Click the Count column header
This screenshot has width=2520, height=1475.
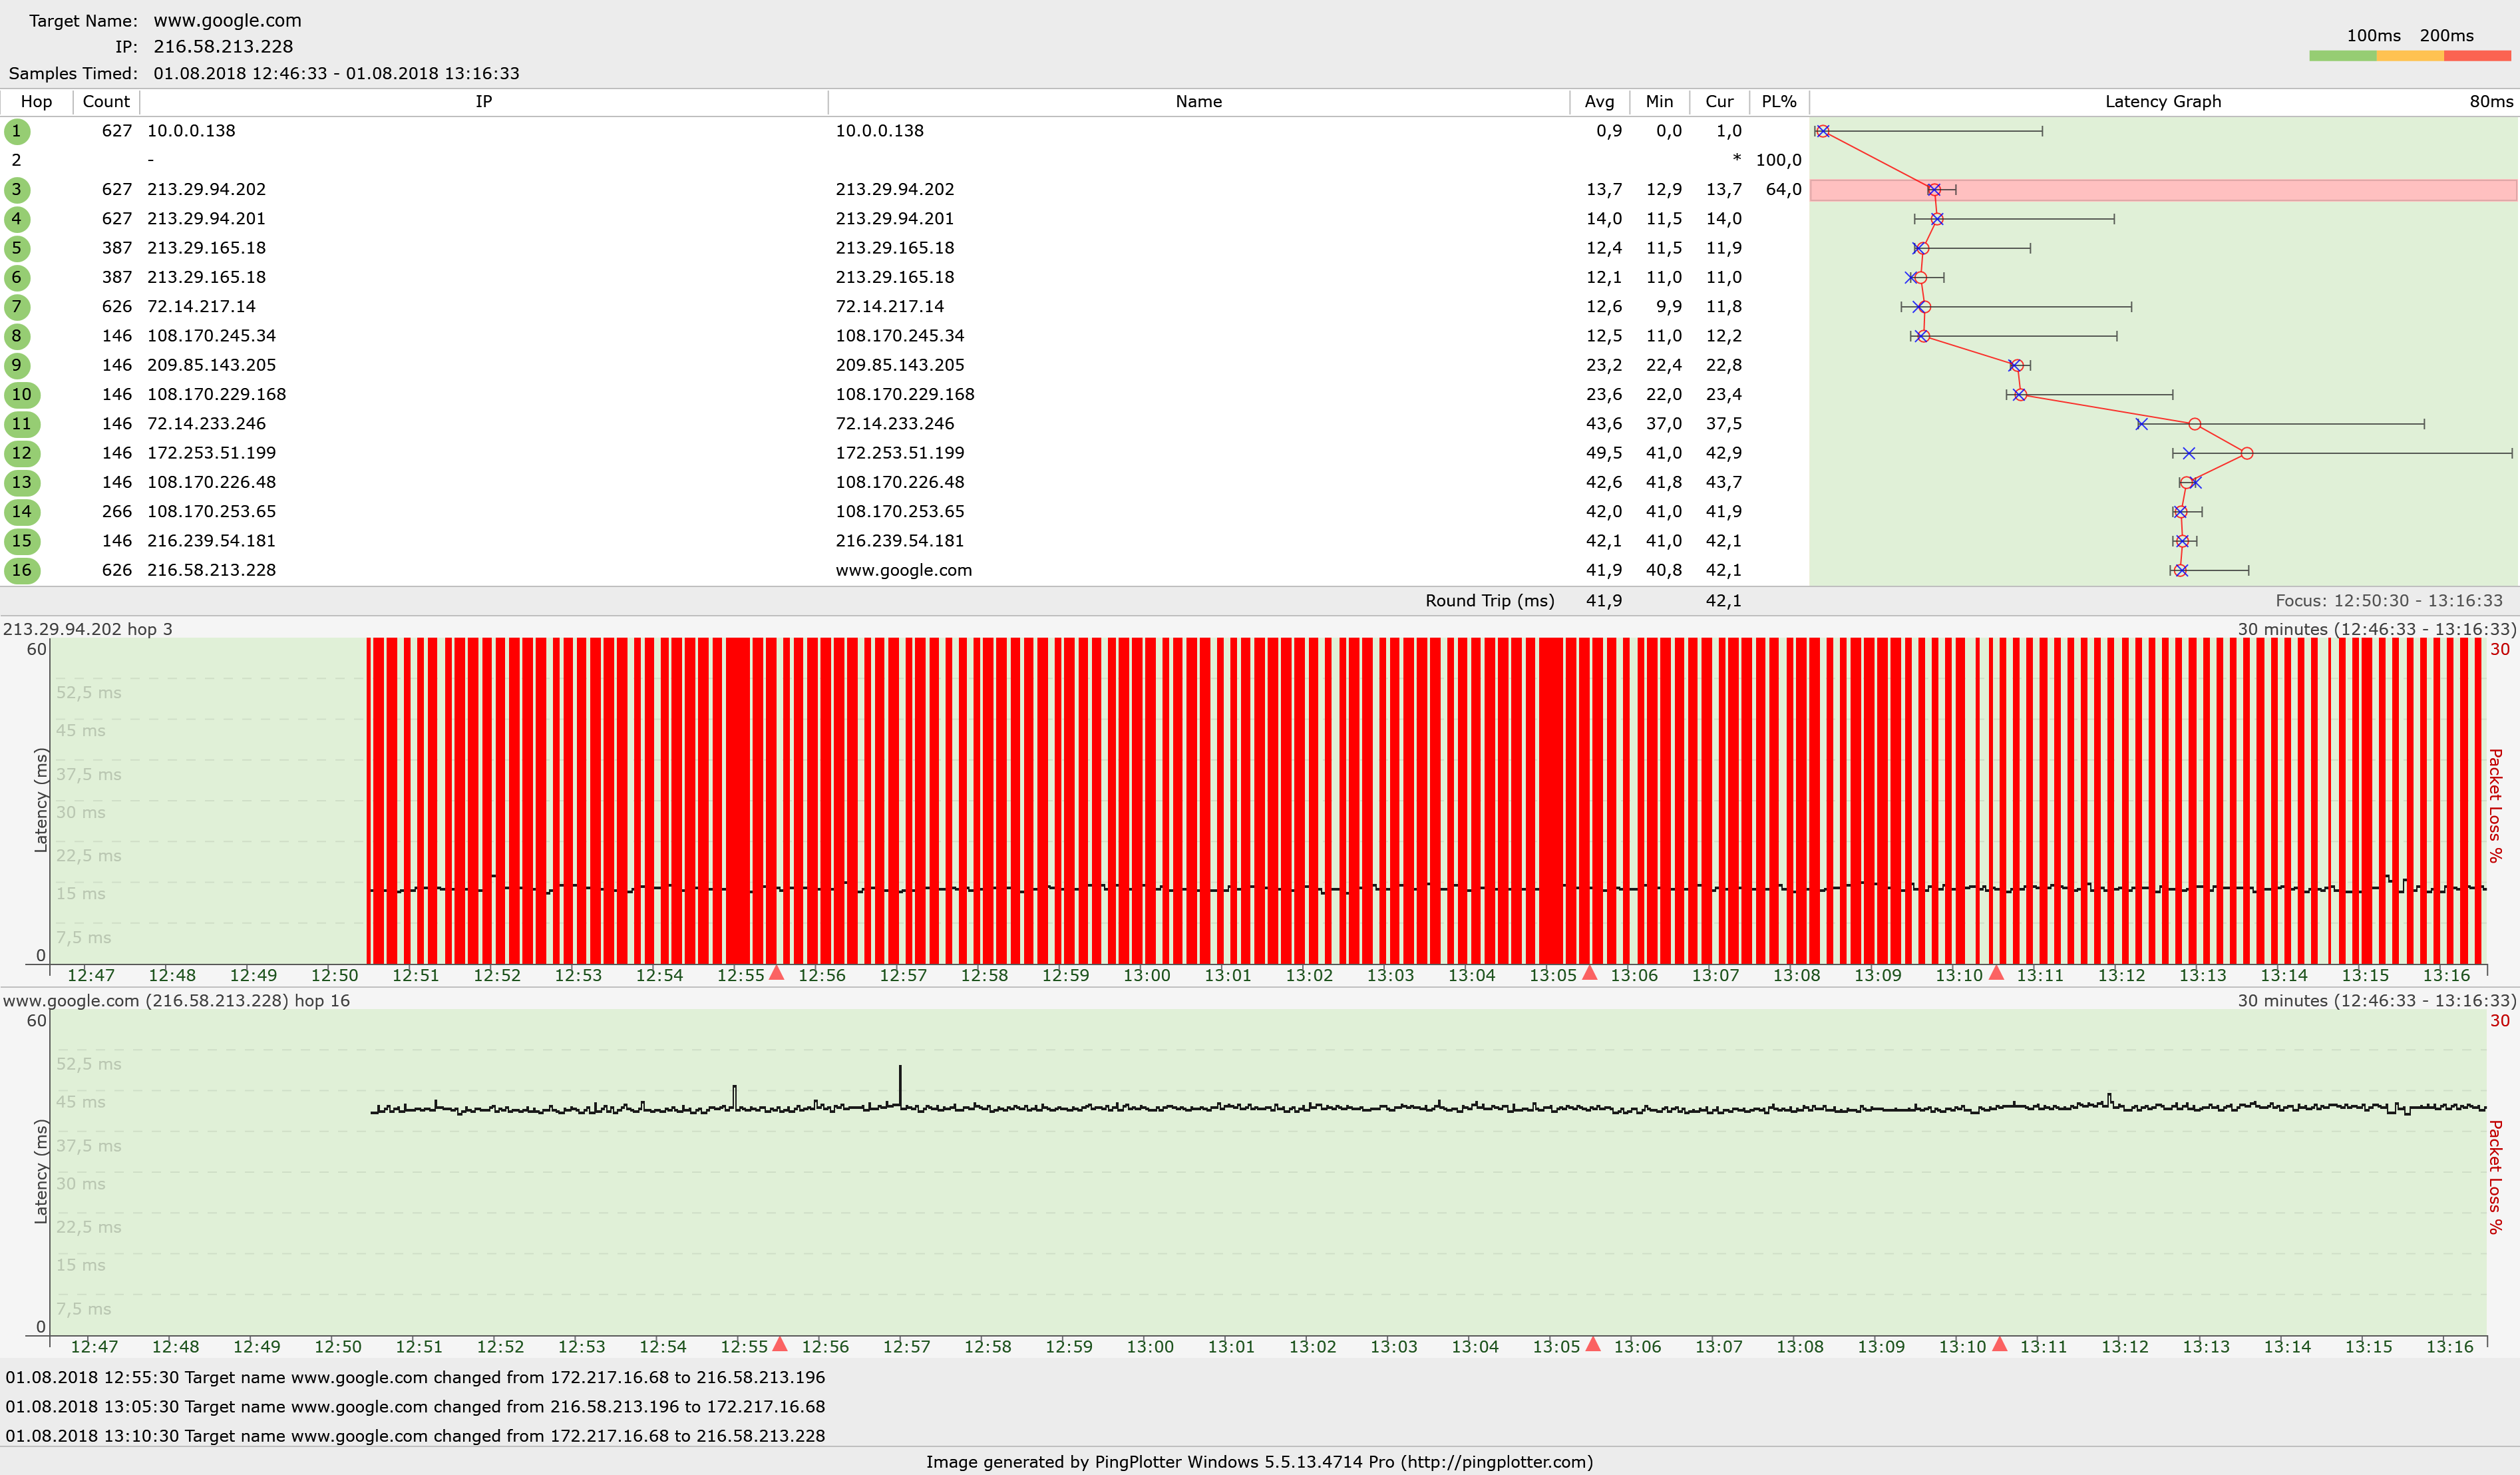pyautogui.click(x=106, y=102)
